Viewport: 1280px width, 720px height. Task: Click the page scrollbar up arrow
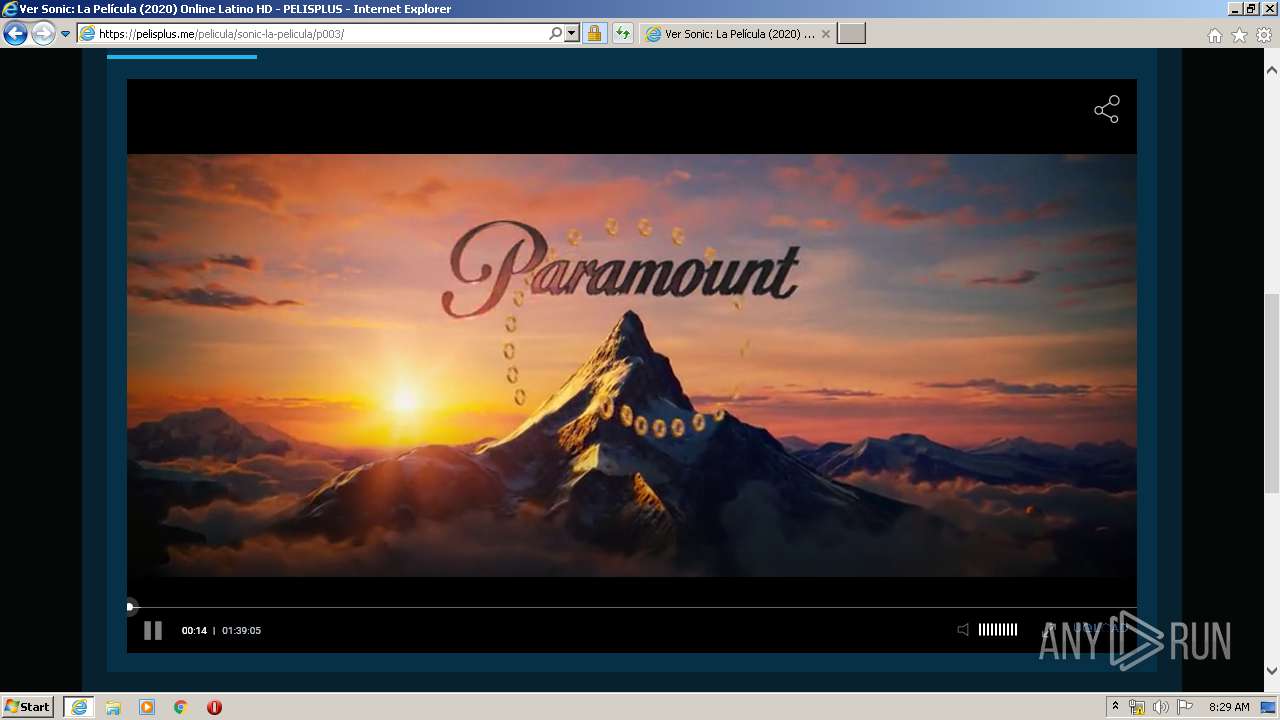1272,70
